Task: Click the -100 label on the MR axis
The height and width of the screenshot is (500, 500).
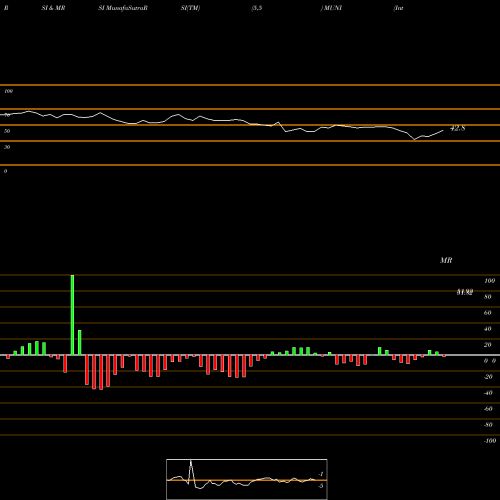Action: (x=490, y=441)
